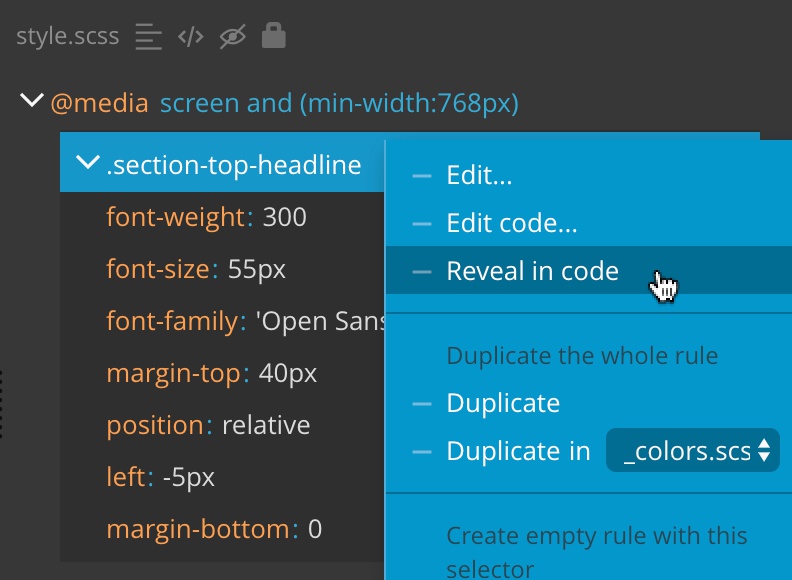Click the style.scss file name label
This screenshot has height=580, width=792.
[68, 36]
